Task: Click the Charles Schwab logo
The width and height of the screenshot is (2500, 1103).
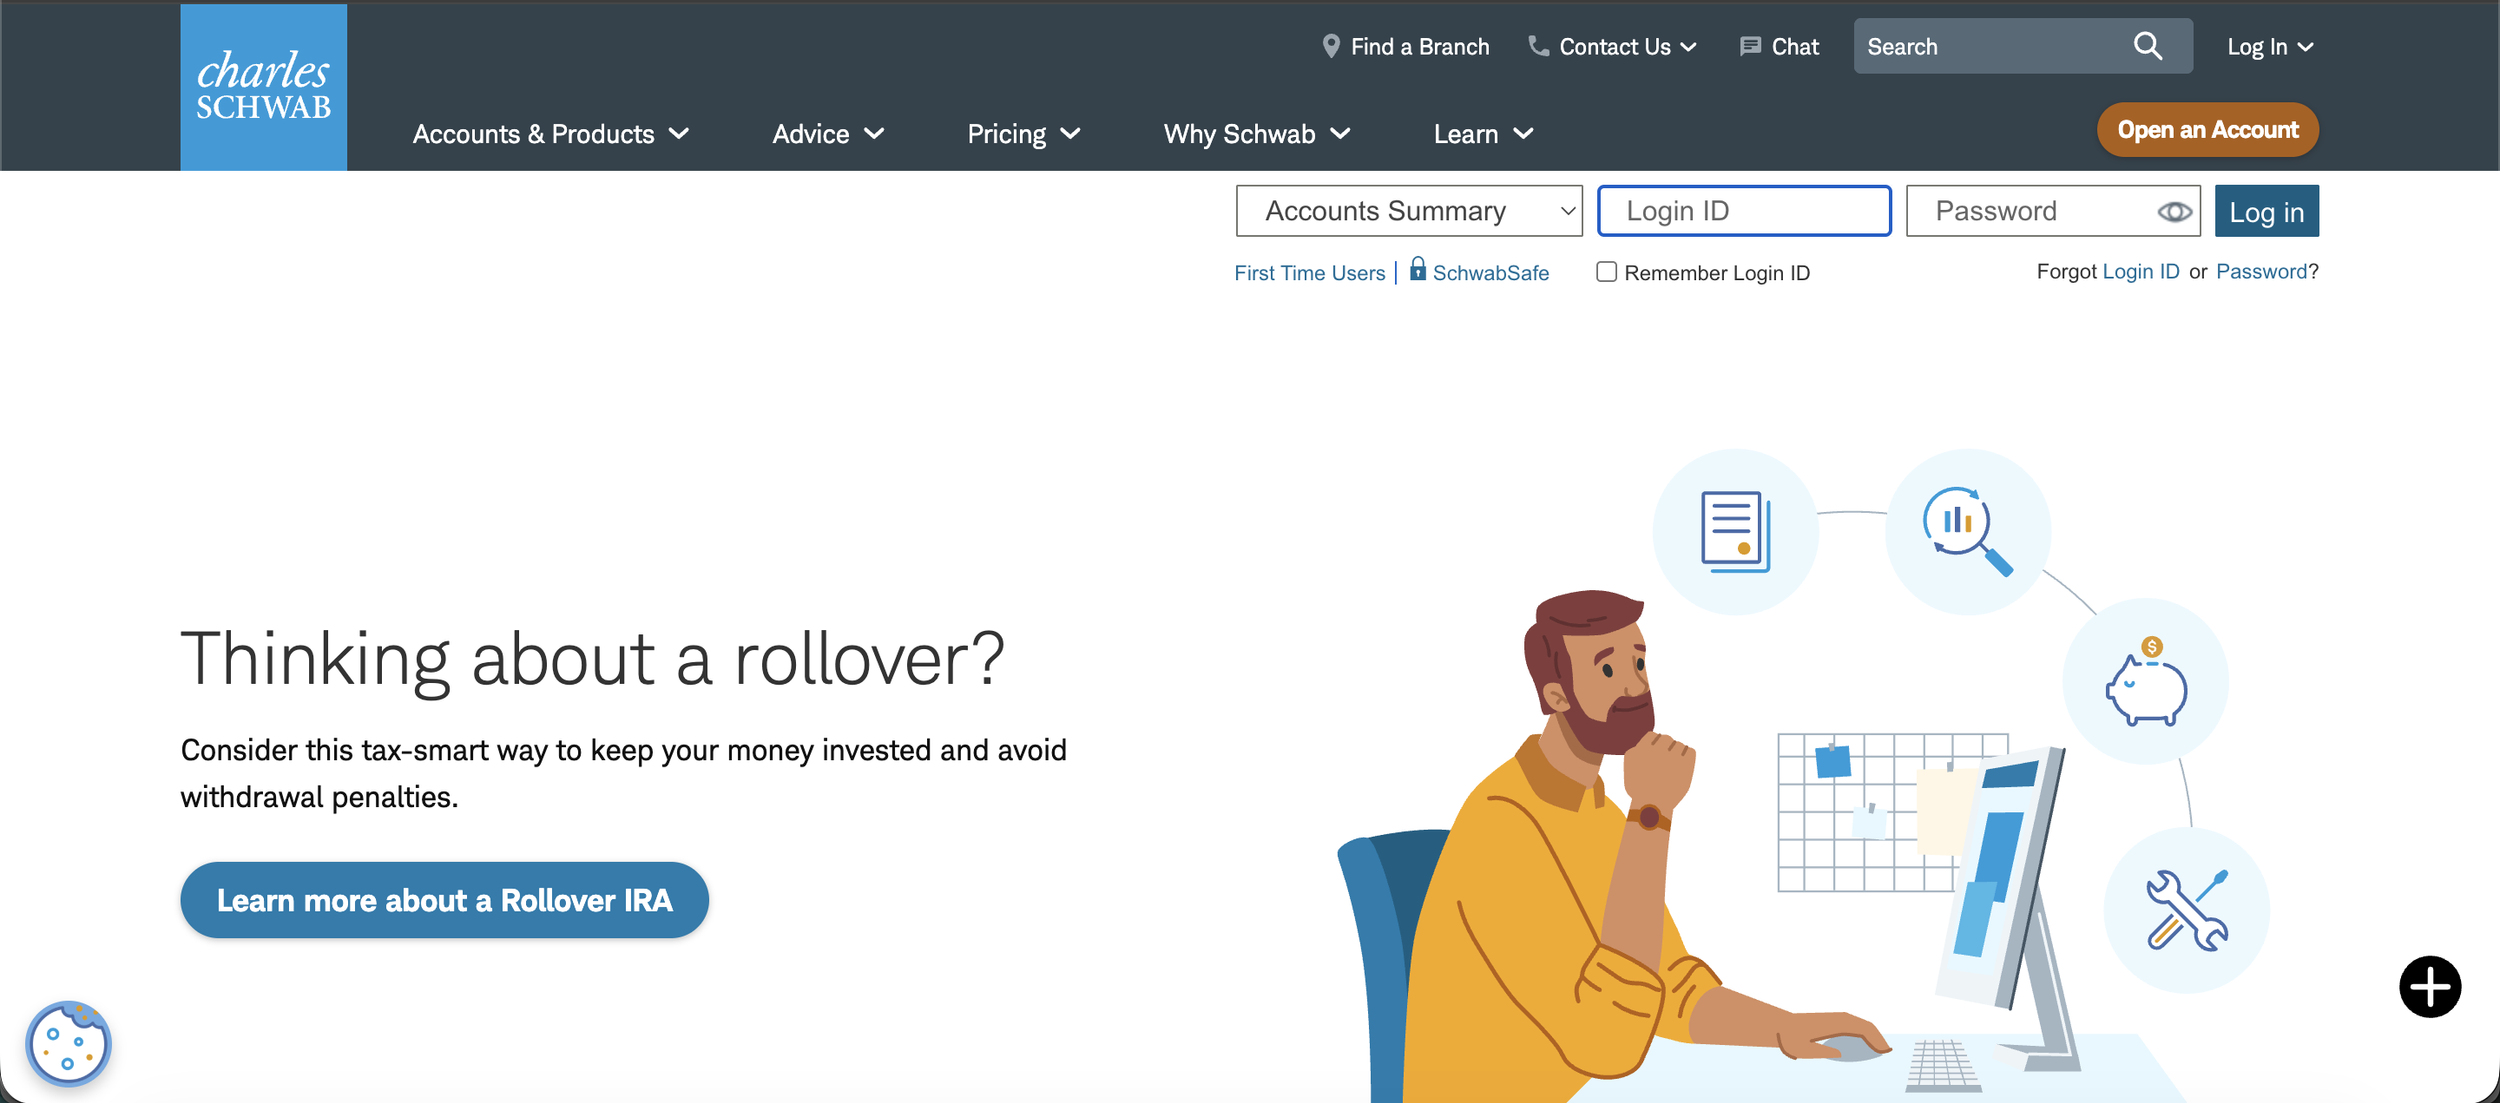Action: coord(263,87)
